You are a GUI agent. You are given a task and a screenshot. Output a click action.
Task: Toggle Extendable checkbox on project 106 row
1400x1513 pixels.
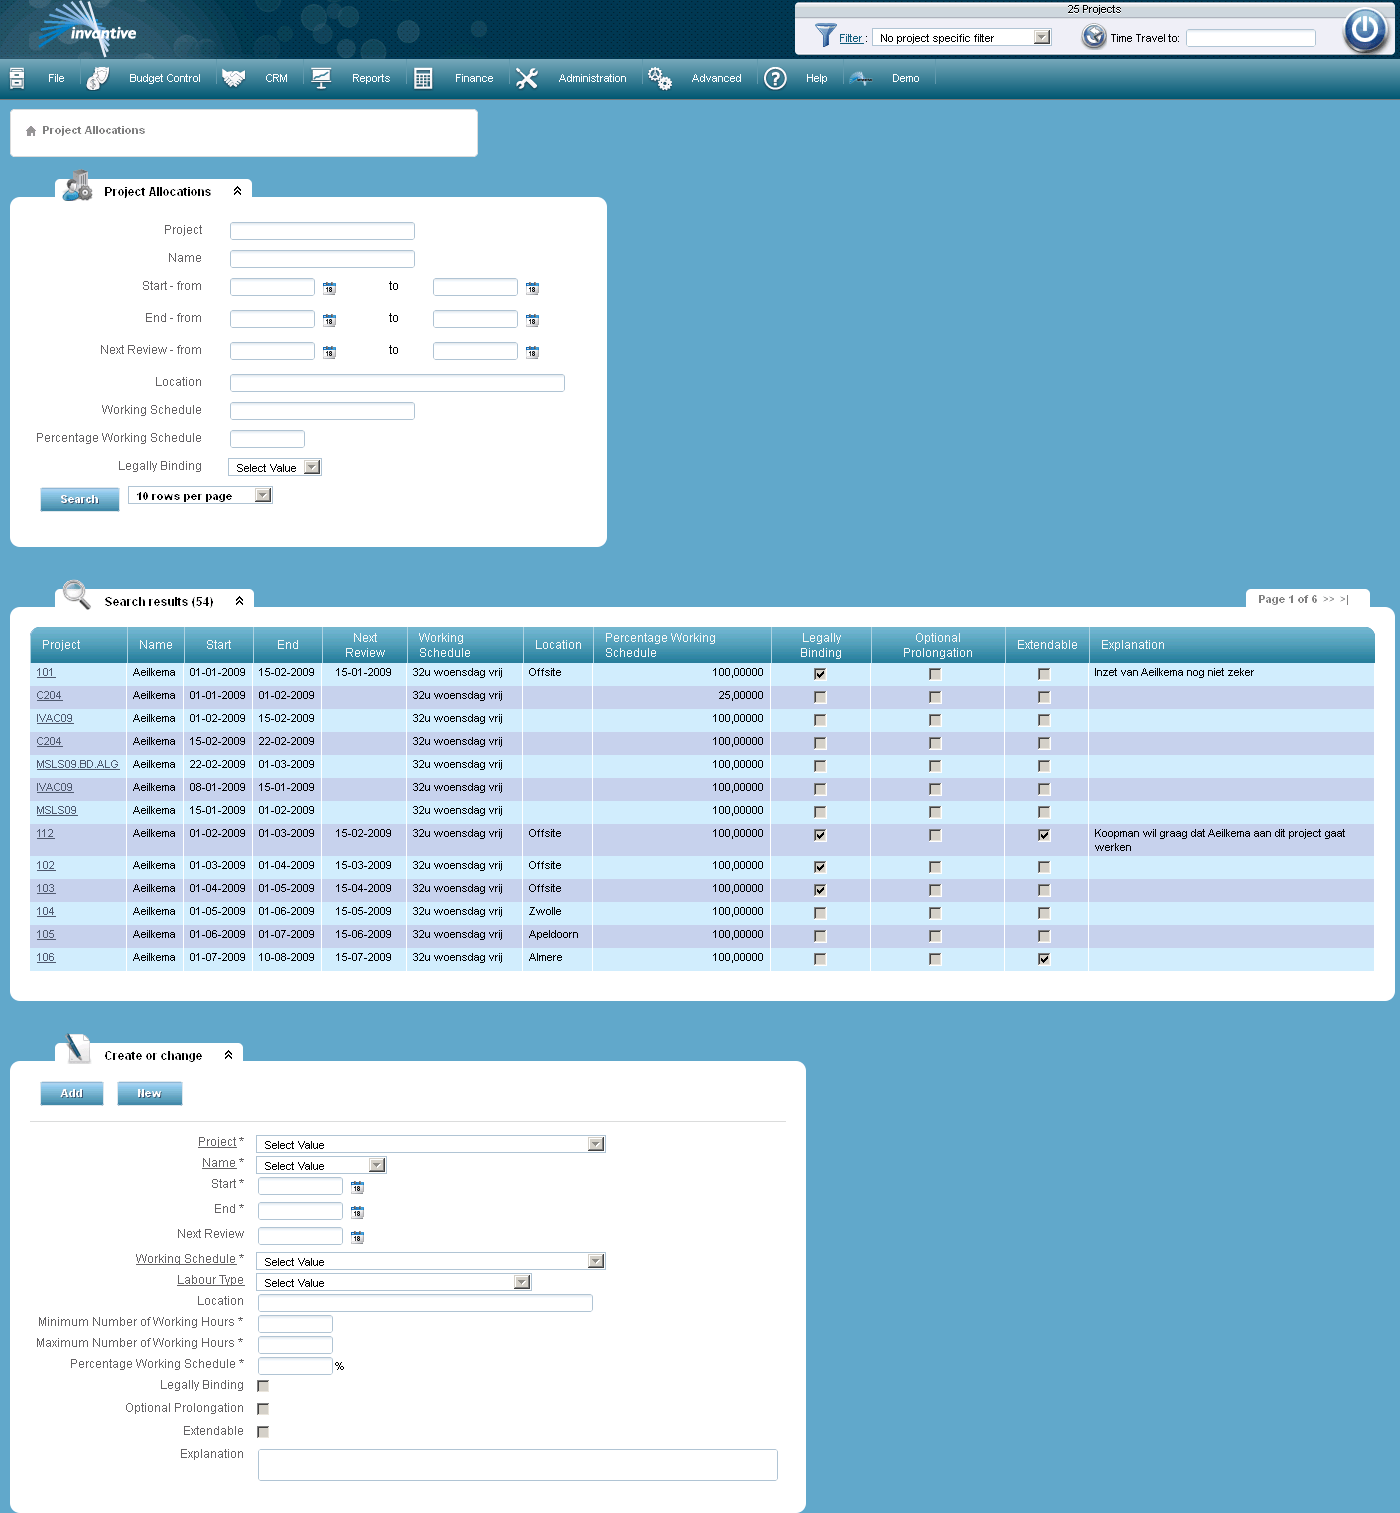pos(1043,958)
